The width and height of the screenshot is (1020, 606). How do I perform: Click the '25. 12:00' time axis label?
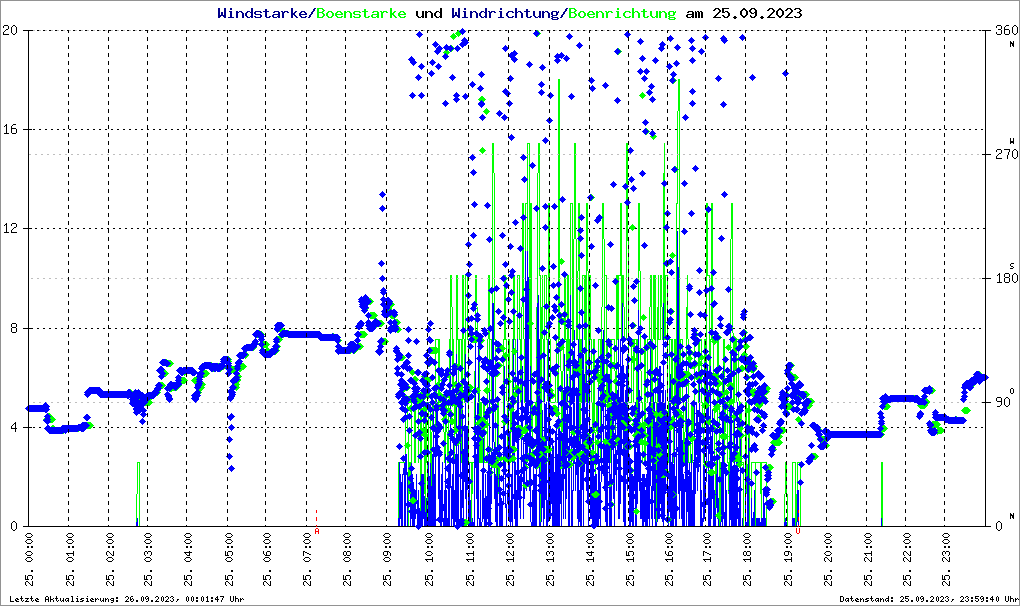tap(510, 560)
